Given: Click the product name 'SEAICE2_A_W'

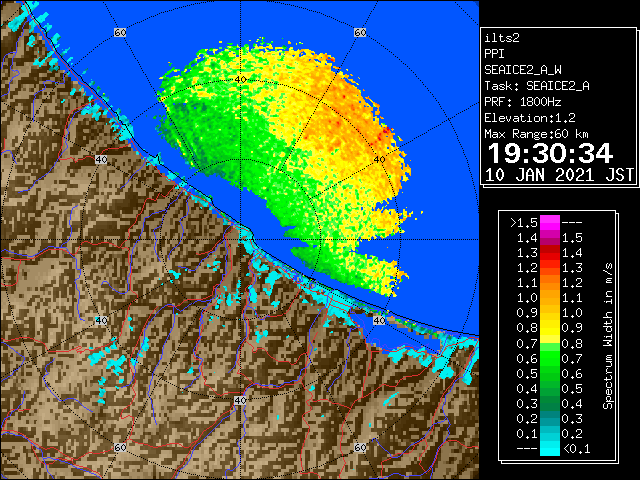Looking at the screenshot, I should tap(523, 70).
